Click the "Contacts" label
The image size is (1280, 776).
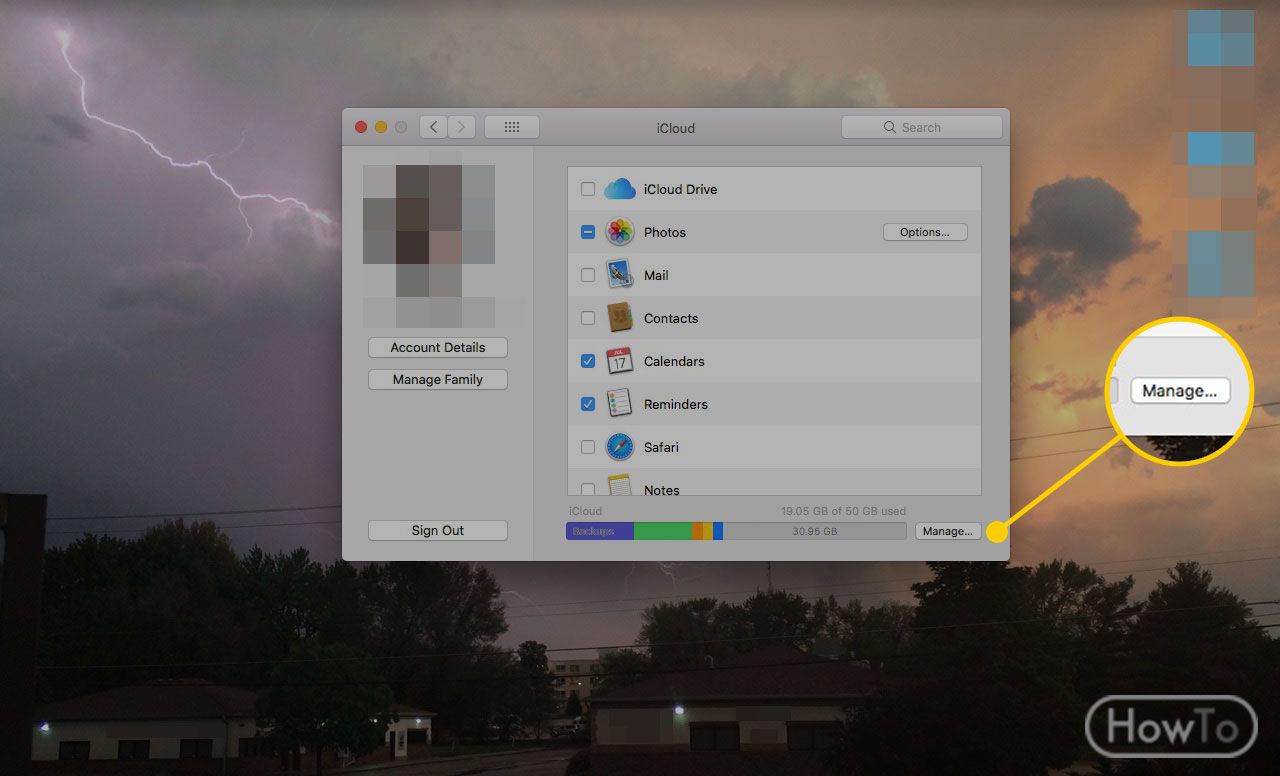671,318
